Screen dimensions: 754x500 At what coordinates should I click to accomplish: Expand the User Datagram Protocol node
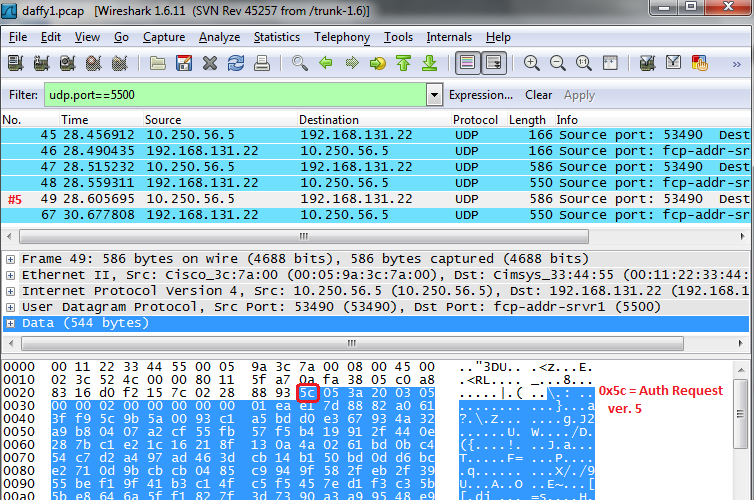point(10,306)
